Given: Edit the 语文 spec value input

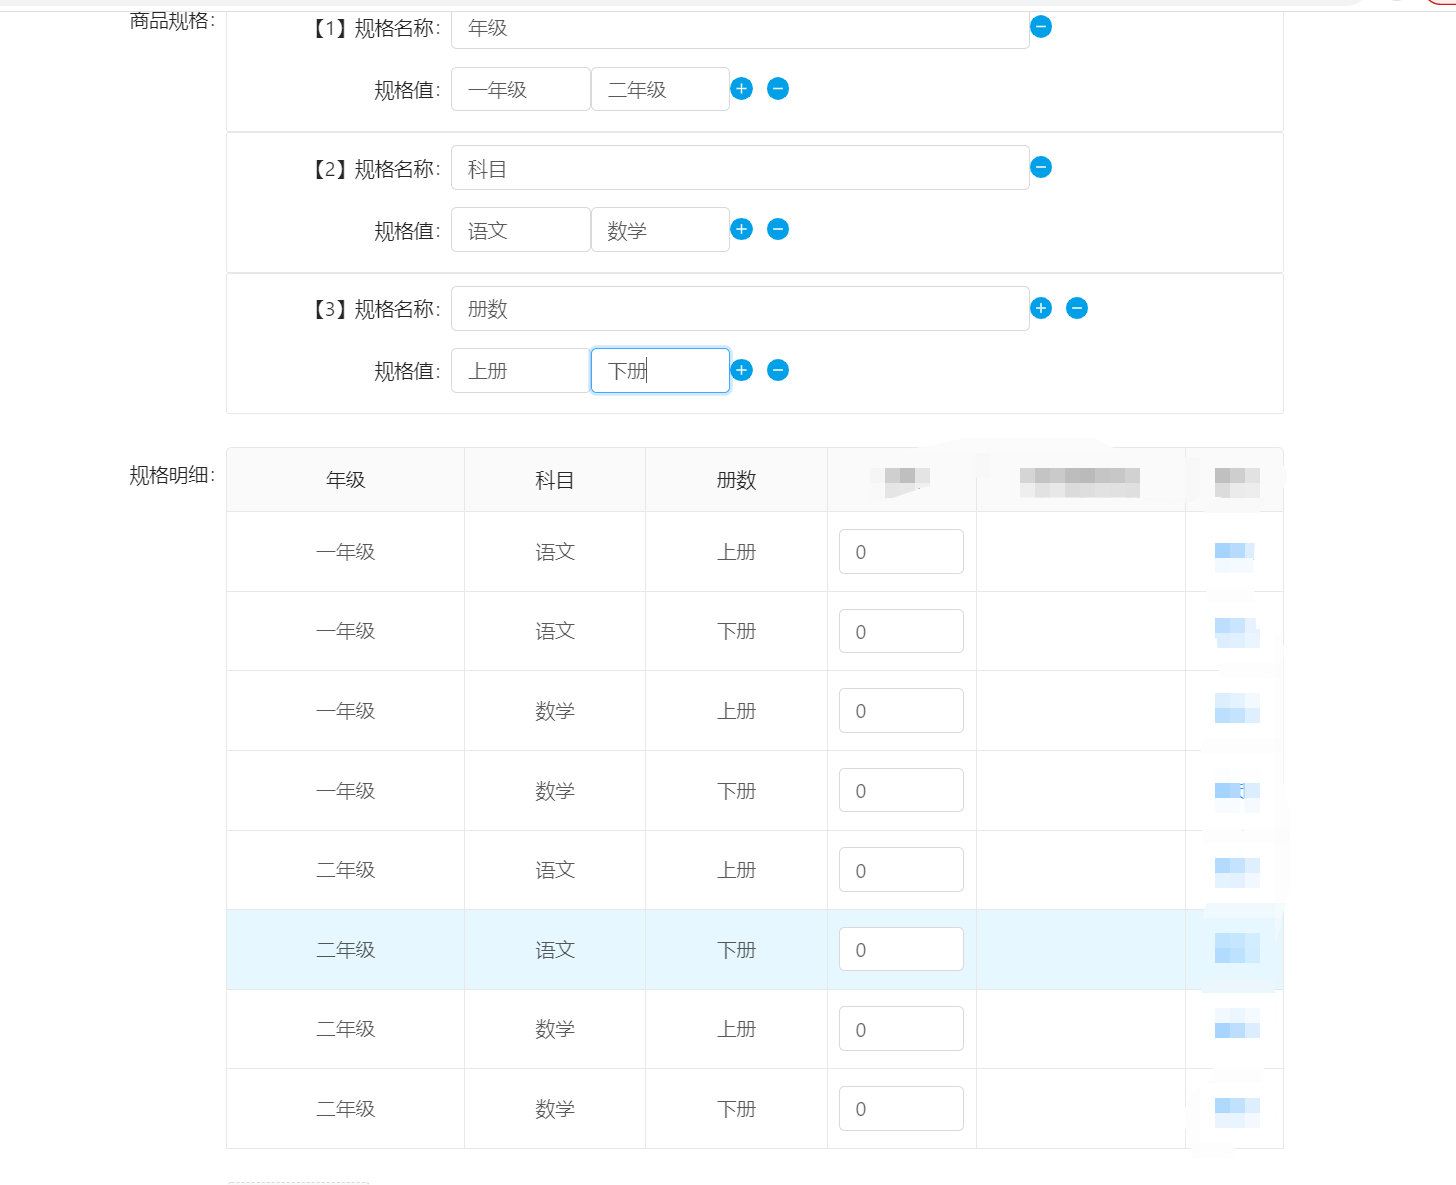Looking at the screenshot, I should tap(520, 229).
